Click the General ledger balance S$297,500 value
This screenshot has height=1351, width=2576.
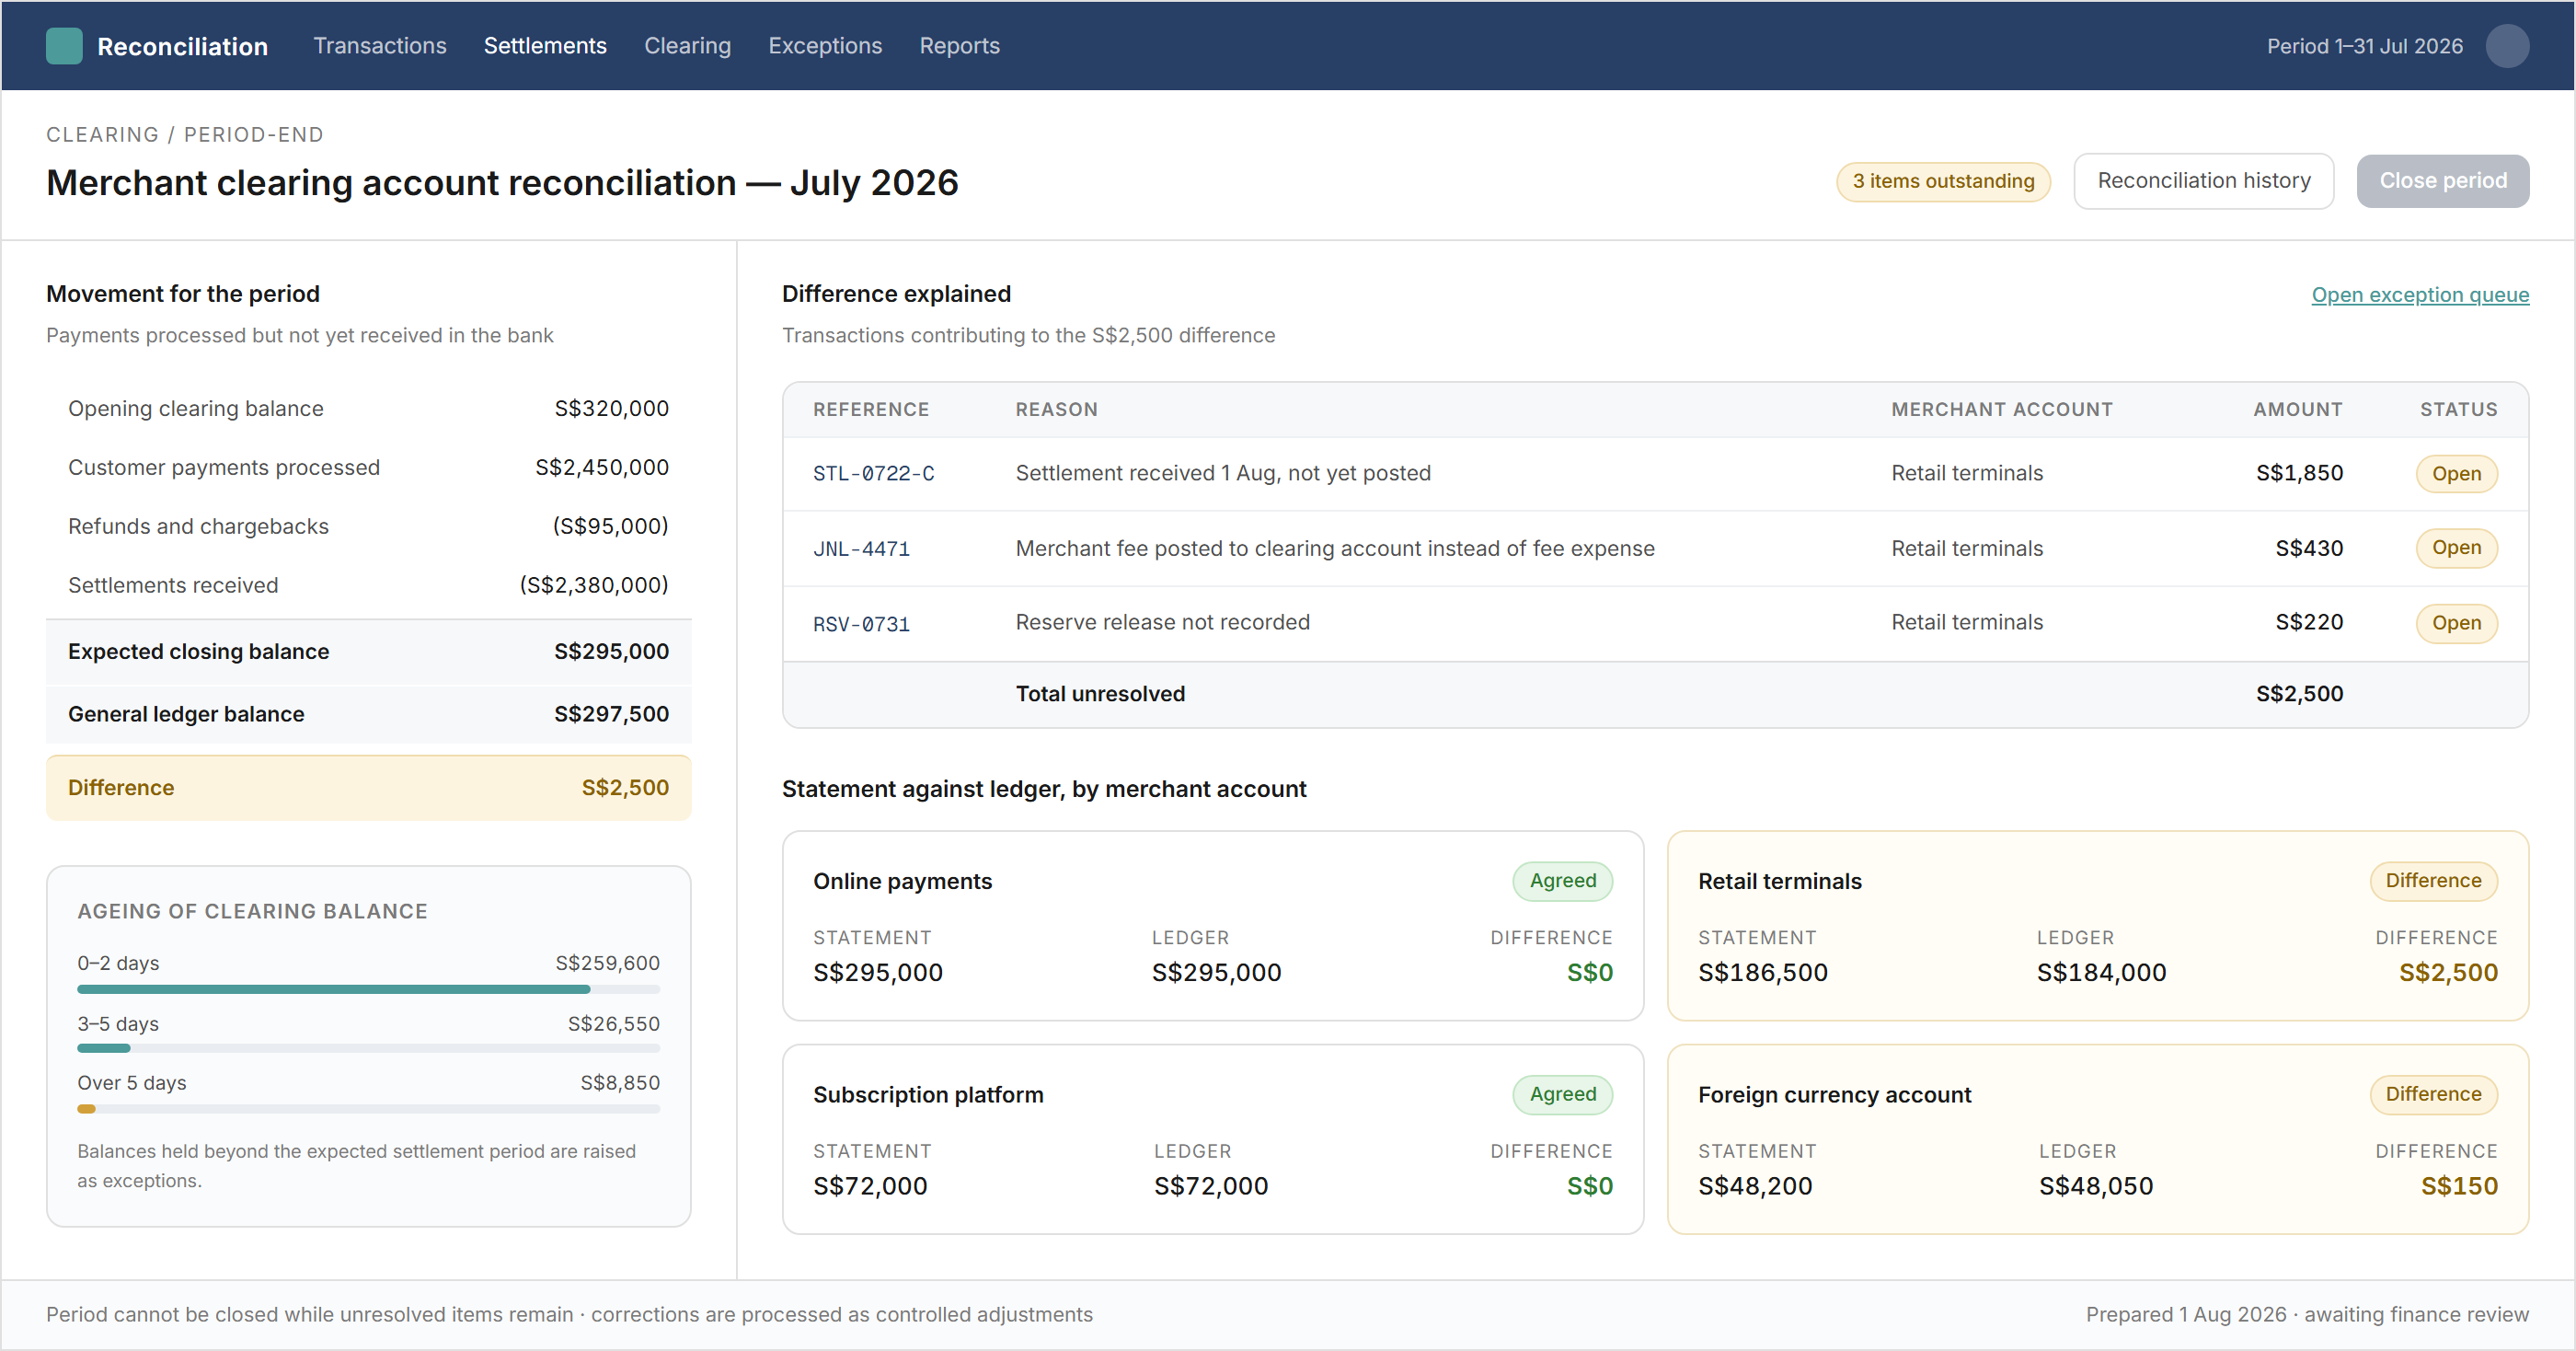[x=611, y=714]
